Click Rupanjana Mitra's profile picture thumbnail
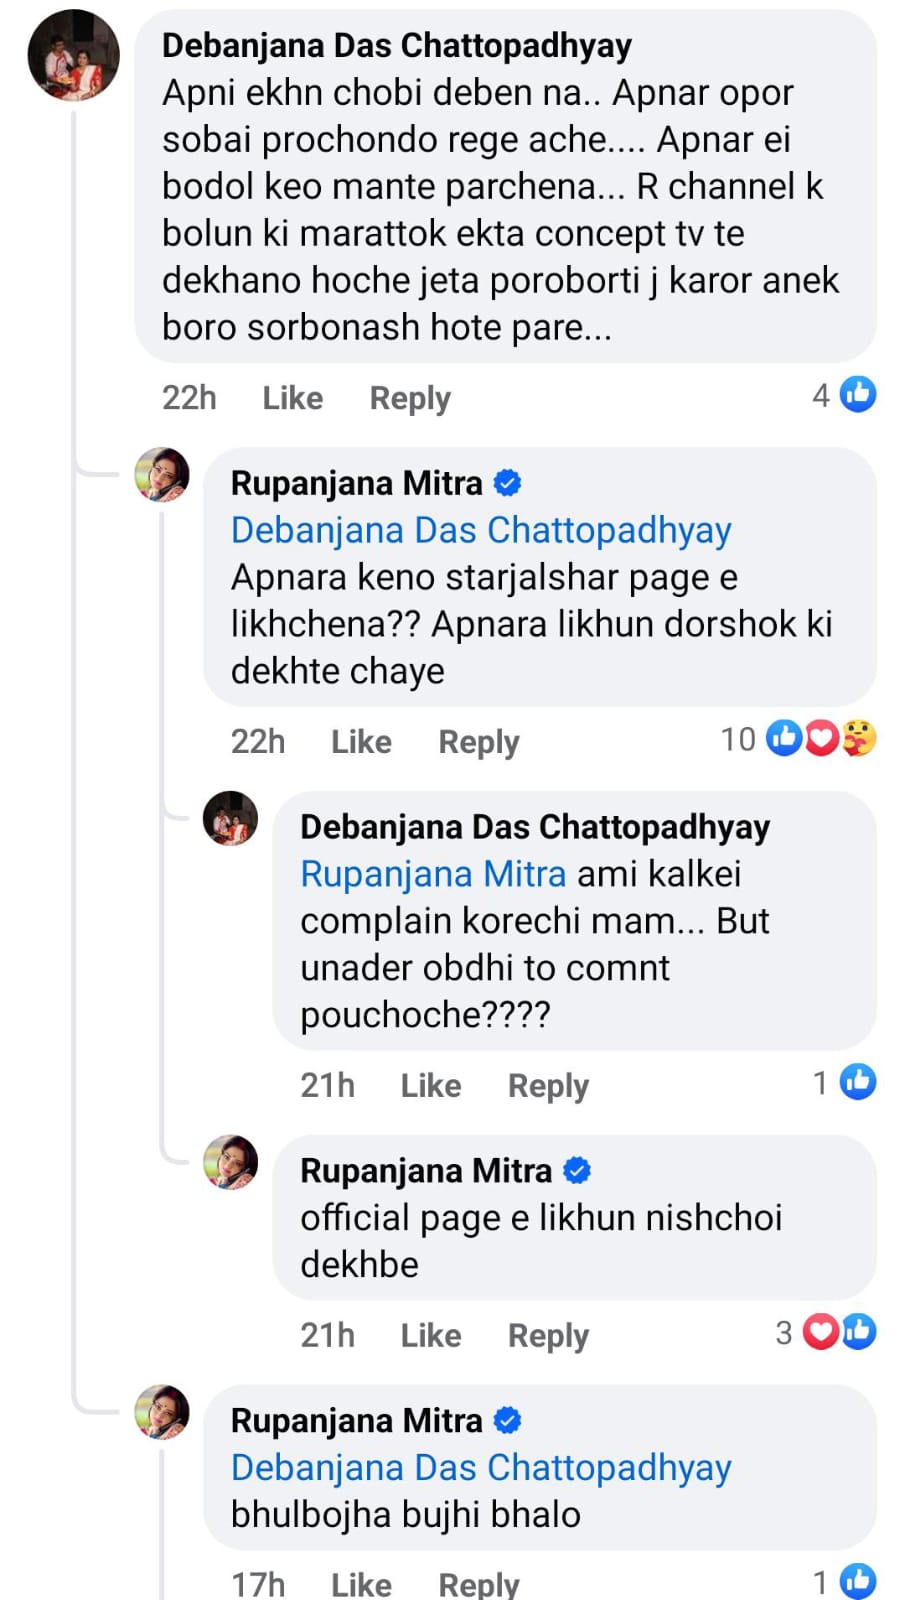 point(161,475)
